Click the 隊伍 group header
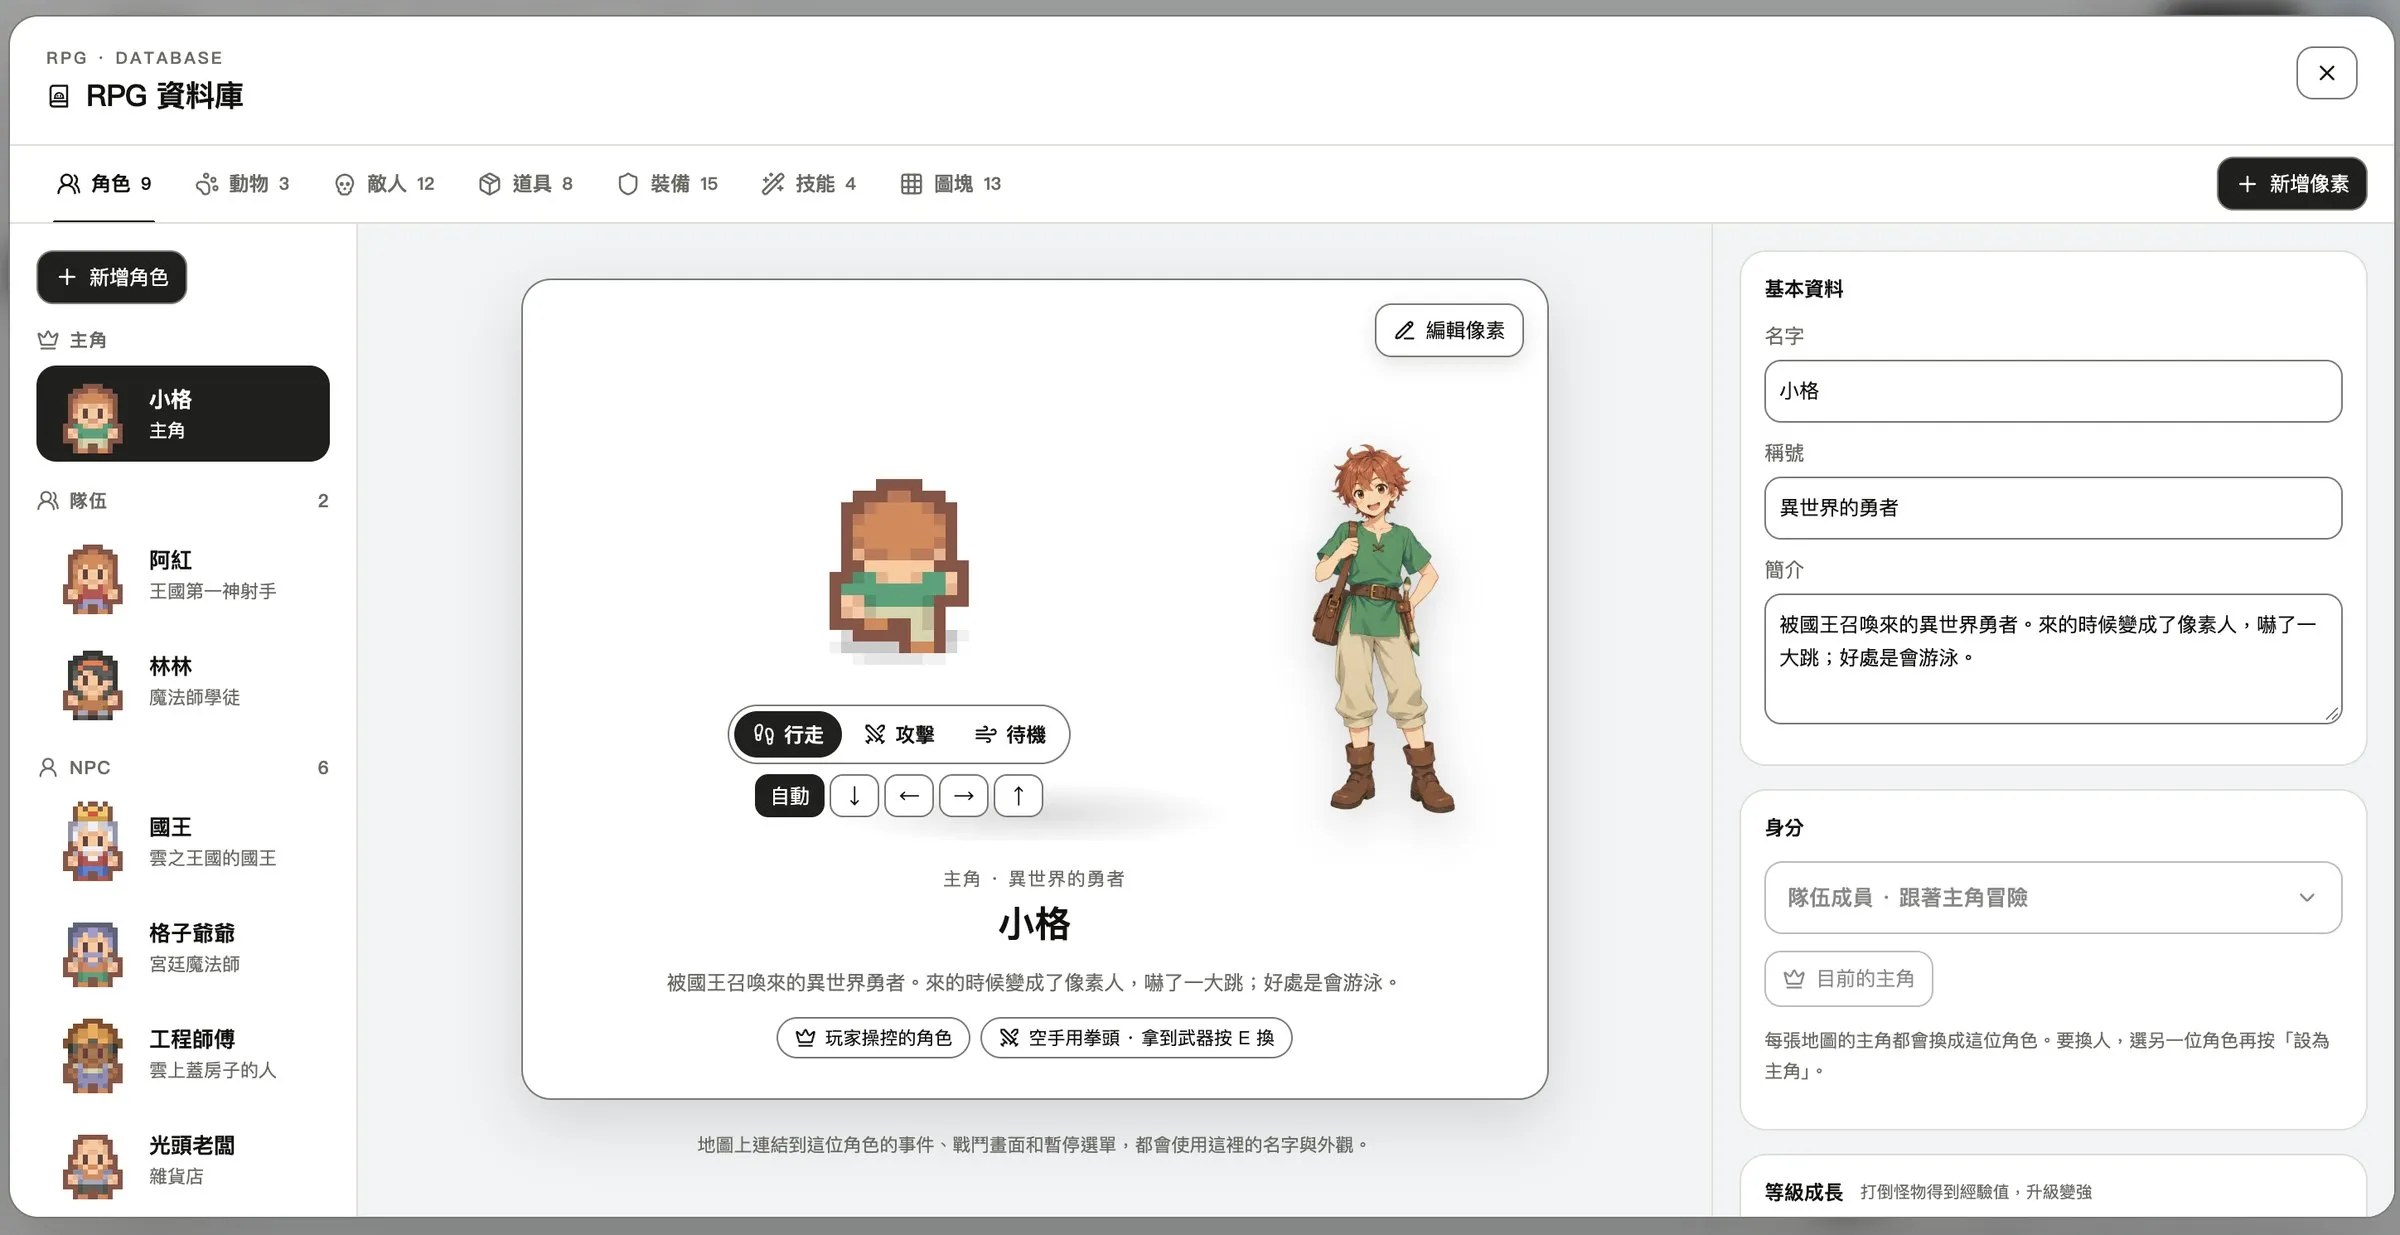The image size is (2400, 1235). pyautogui.click(x=183, y=500)
